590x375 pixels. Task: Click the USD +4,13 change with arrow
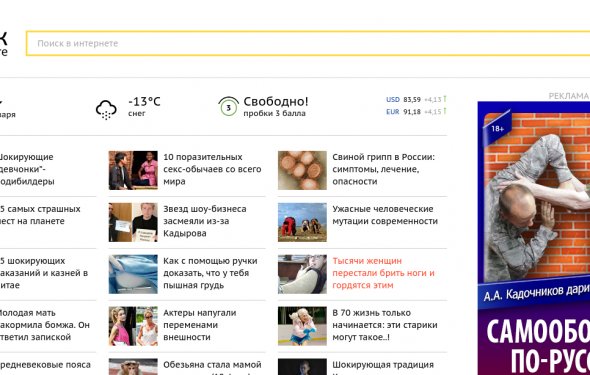point(435,99)
